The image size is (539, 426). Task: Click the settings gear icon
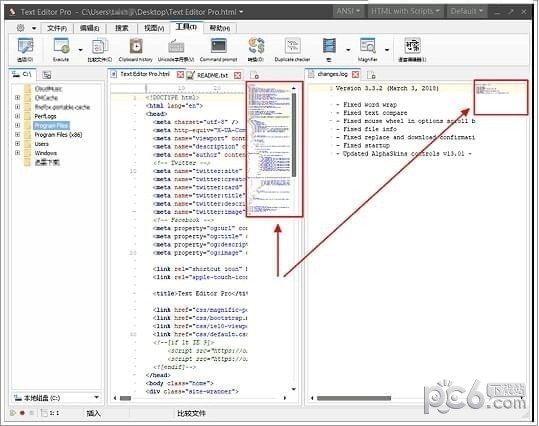21,28
